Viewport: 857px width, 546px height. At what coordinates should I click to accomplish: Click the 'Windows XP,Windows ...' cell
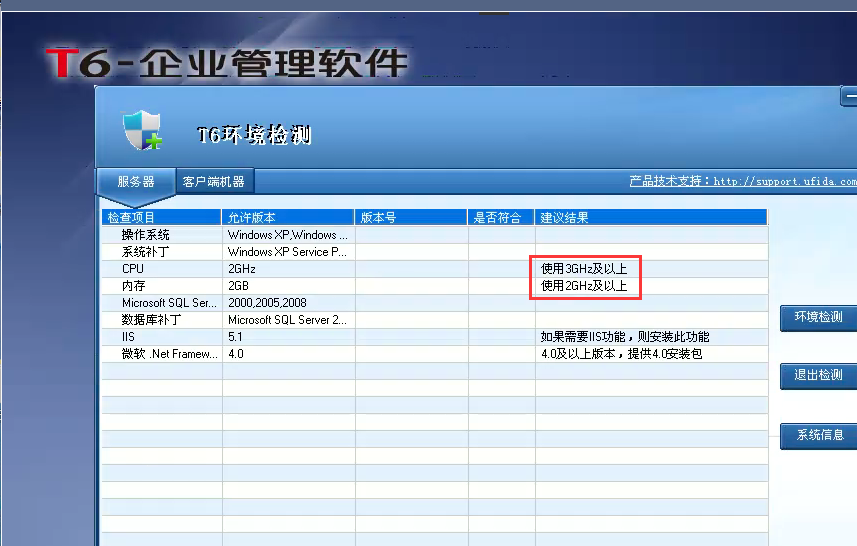pos(287,235)
